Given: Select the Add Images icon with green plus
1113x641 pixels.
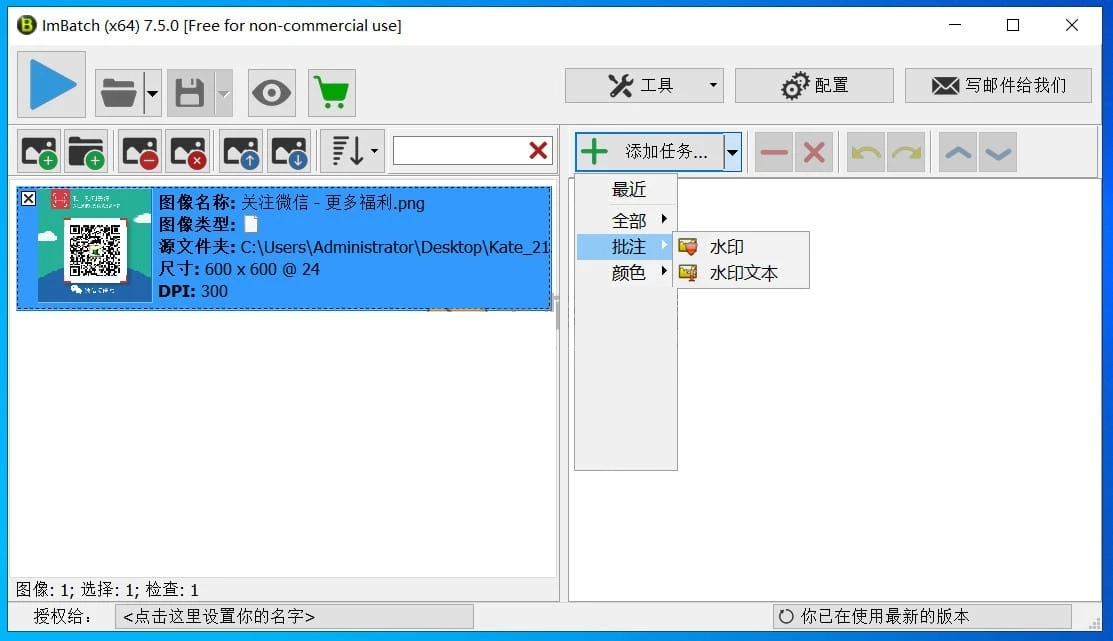Looking at the screenshot, I should tap(38, 150).
